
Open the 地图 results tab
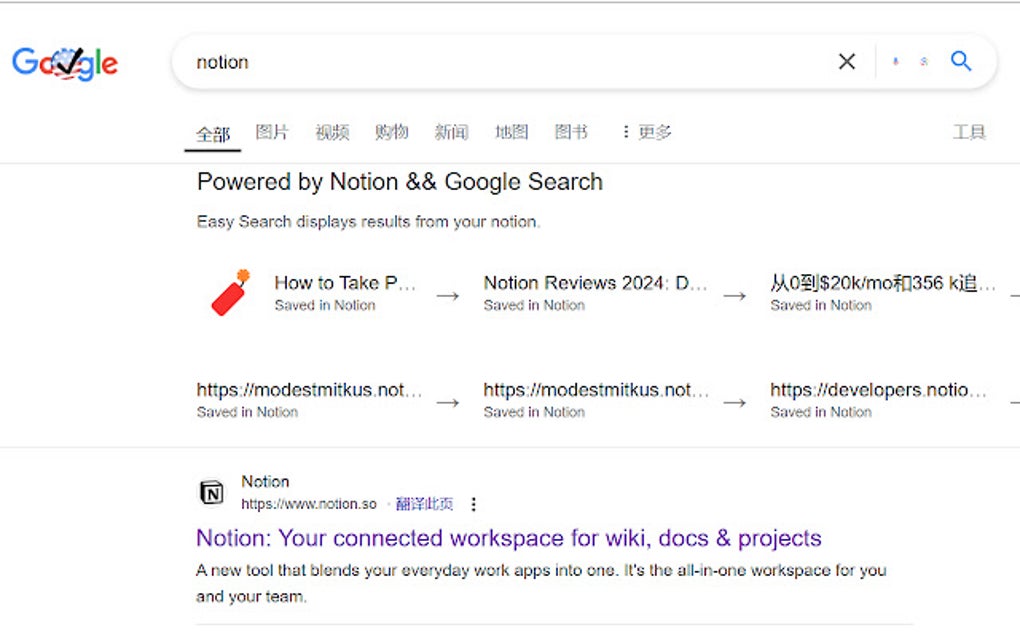511,132
